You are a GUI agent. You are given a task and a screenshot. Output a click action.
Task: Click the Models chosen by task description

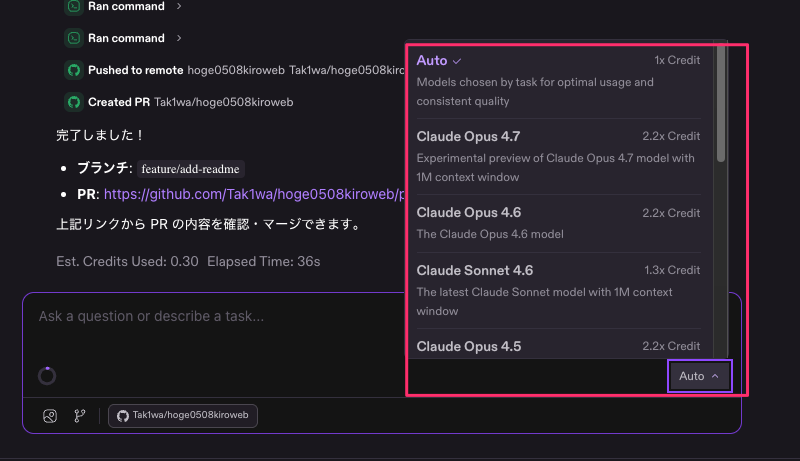click(535, 92)
